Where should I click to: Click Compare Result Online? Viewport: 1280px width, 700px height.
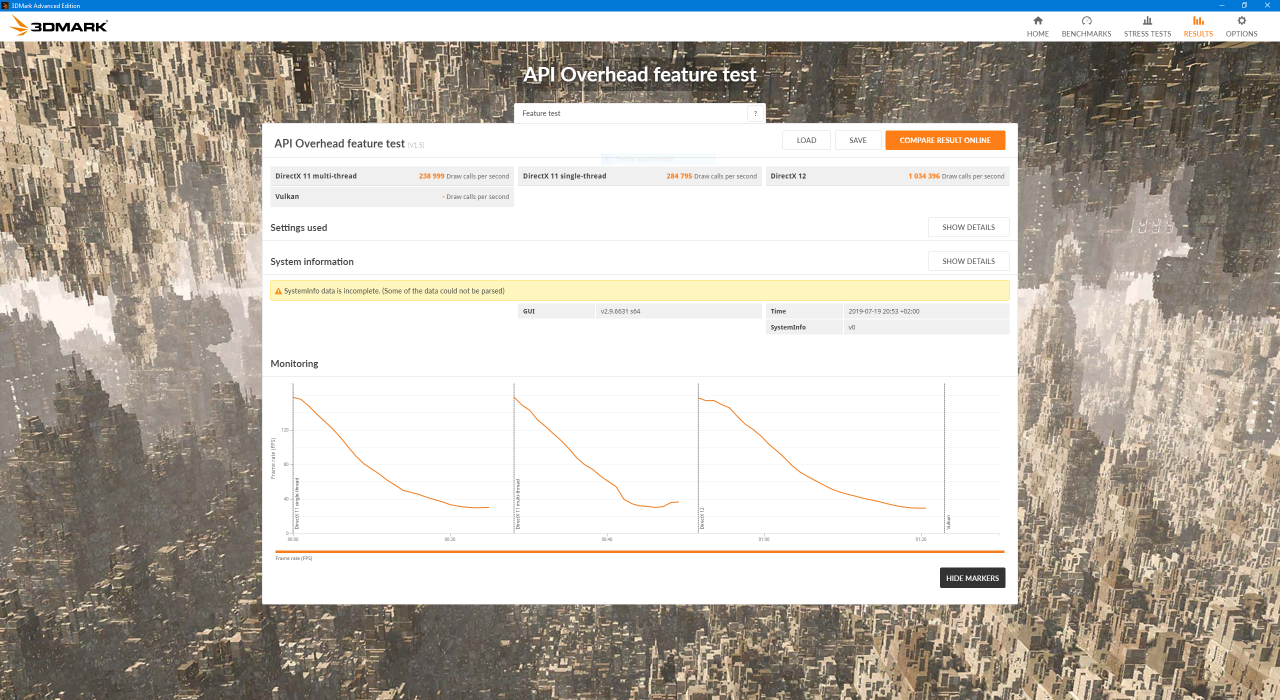coord(945,140)
